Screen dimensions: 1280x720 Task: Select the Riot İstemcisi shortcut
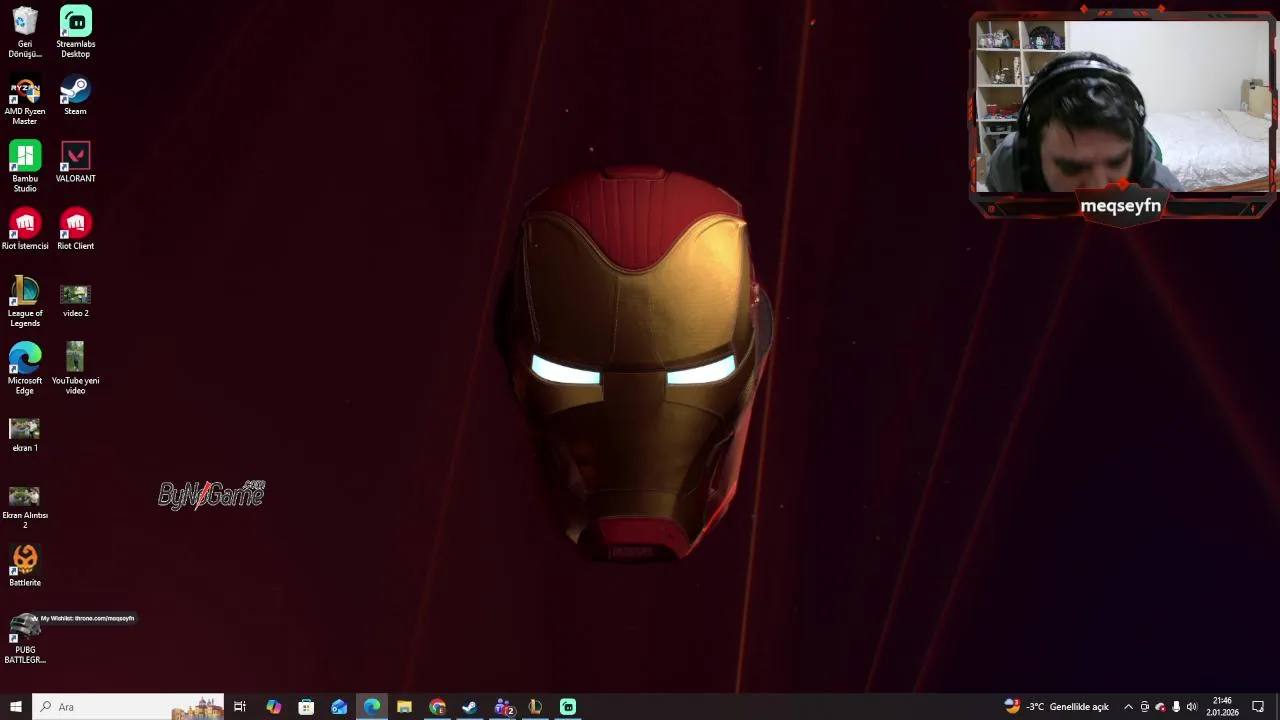click(x=25, y=229)
